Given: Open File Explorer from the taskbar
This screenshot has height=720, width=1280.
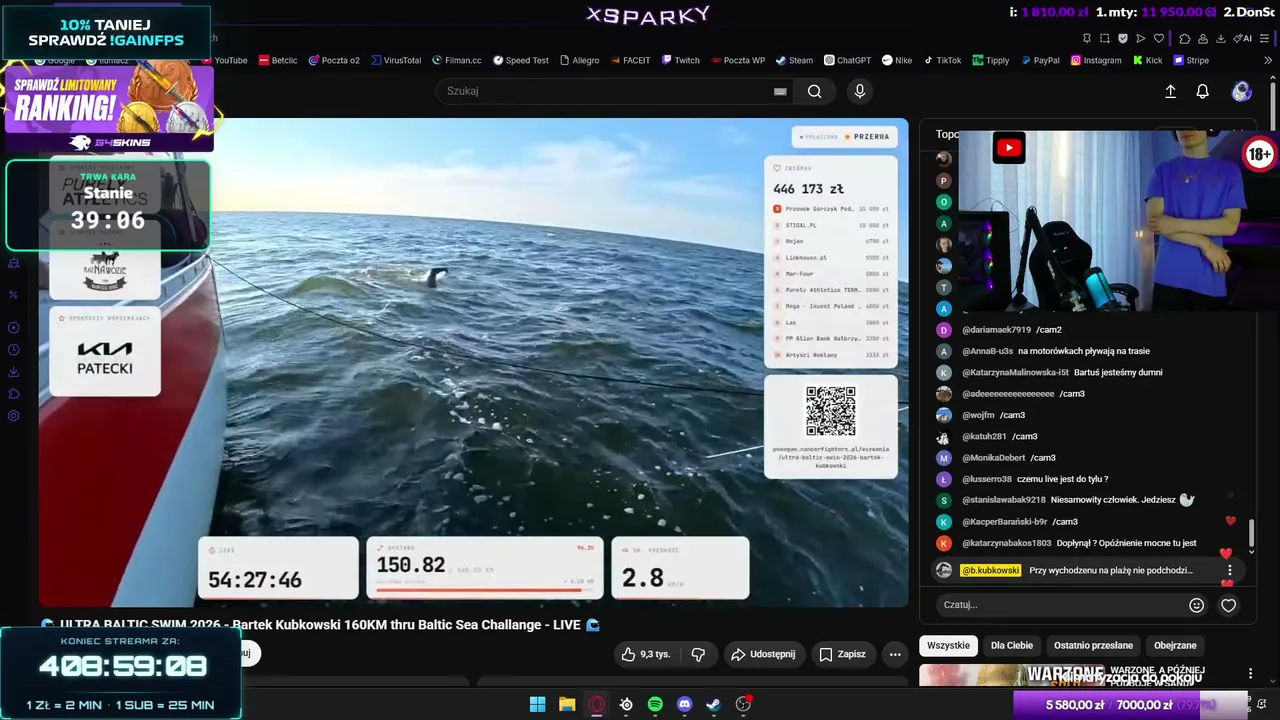Looking at the screenshot, I should (x=567, y=704).
